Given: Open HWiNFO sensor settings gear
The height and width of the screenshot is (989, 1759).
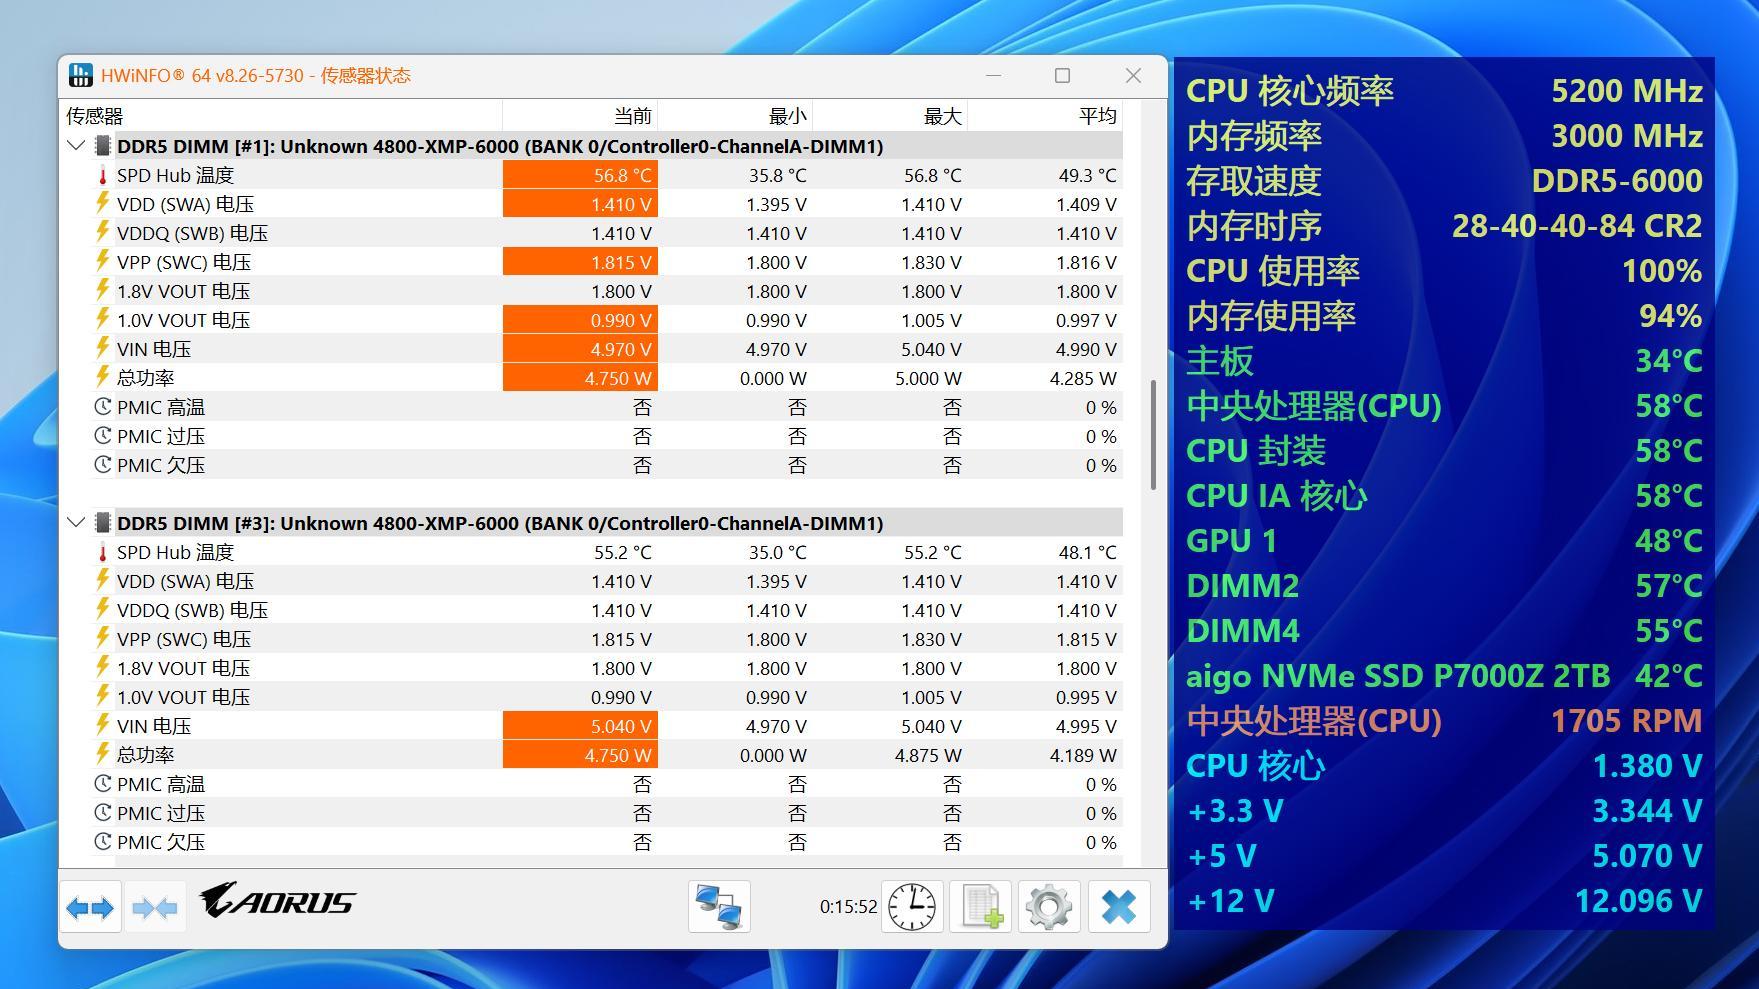Looking at the screenshot, I should click(x=1048, y=906).
